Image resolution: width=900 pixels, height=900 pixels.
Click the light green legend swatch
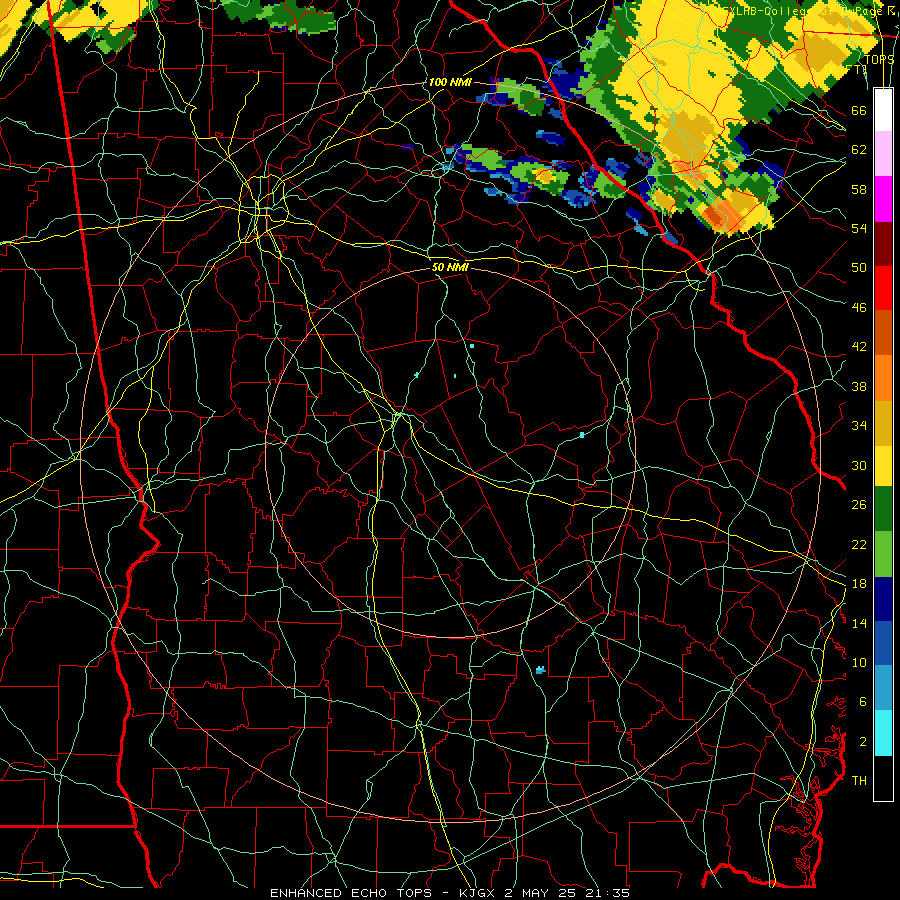883,554
